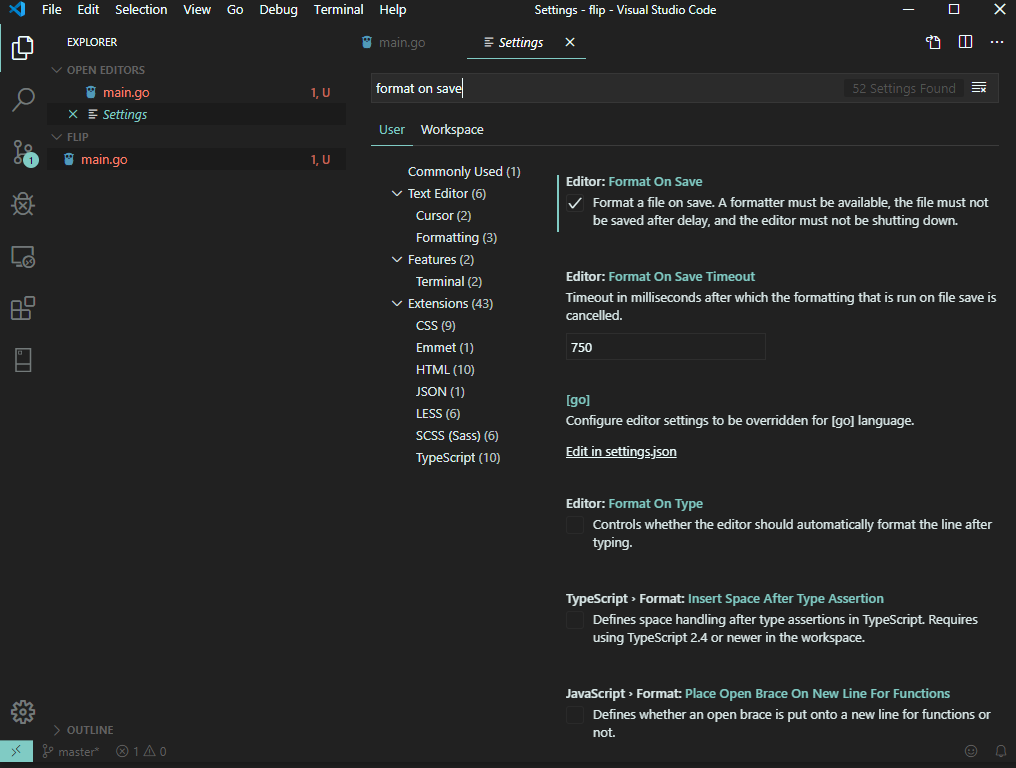Open the Extensions view

(x=22, y=308)
